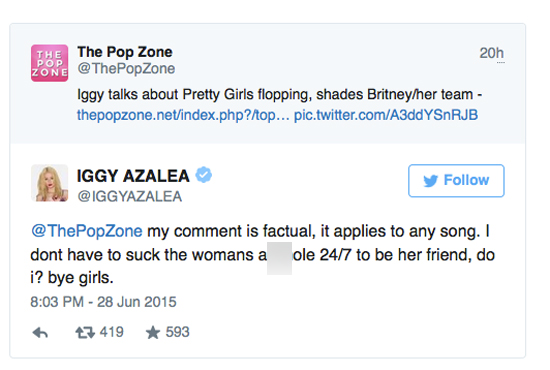
Task: Open The Pop Zone display name
Action: [125, 52]
